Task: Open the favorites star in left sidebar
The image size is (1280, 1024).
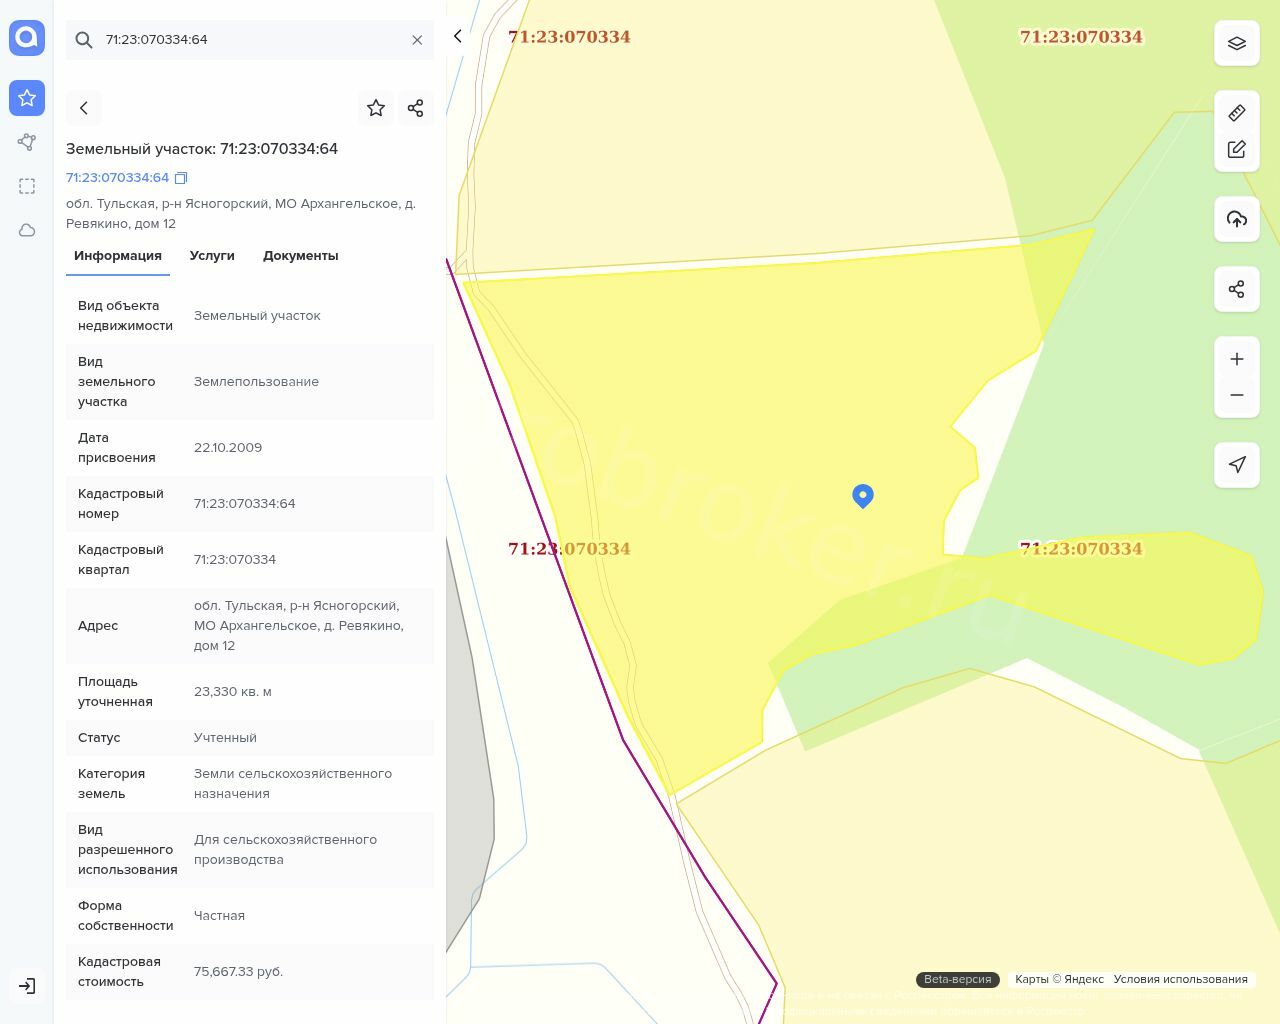Action: pos(27,98)
